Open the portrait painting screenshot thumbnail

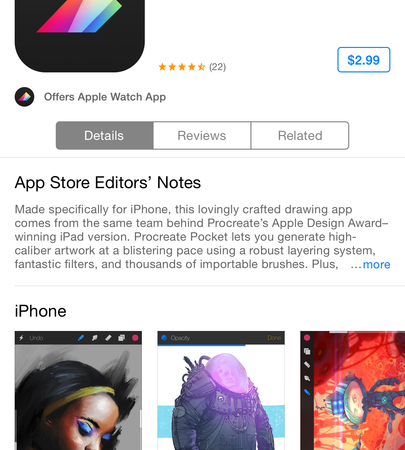[x=78, y=390]
